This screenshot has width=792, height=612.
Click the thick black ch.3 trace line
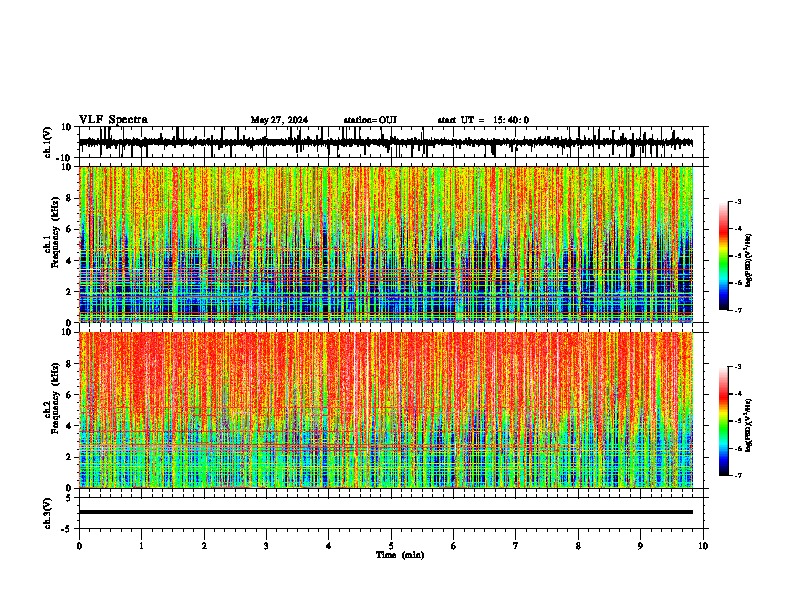[386, 512]
